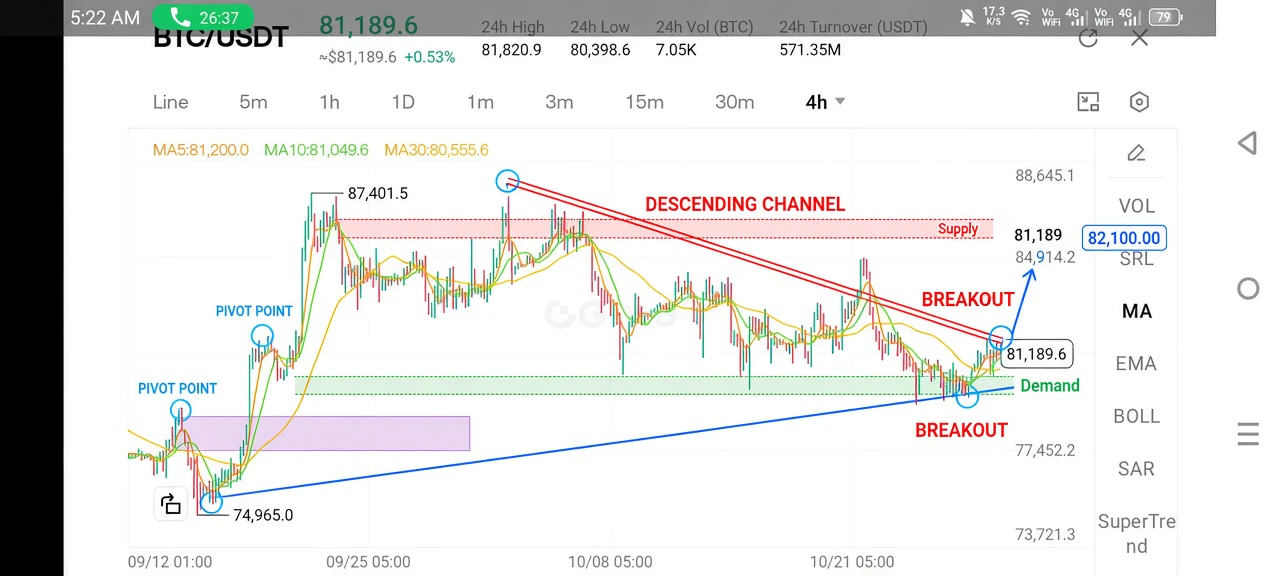Open the ongoing call pill 26:37
This screenshot has height=576, width=1280.
tap(206, 18)
